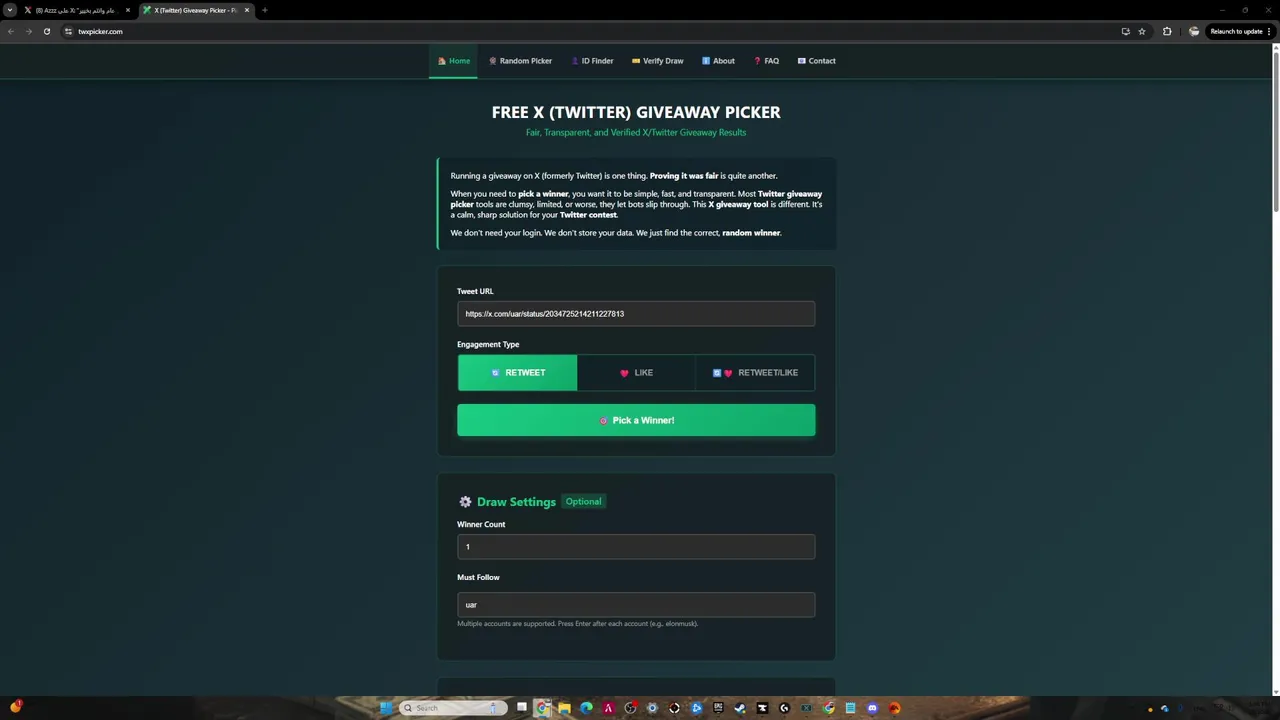Open File Explorer from the taskbar
Image resolution: width=1280 pixels, height=720 pixels.
coord(564,708)
